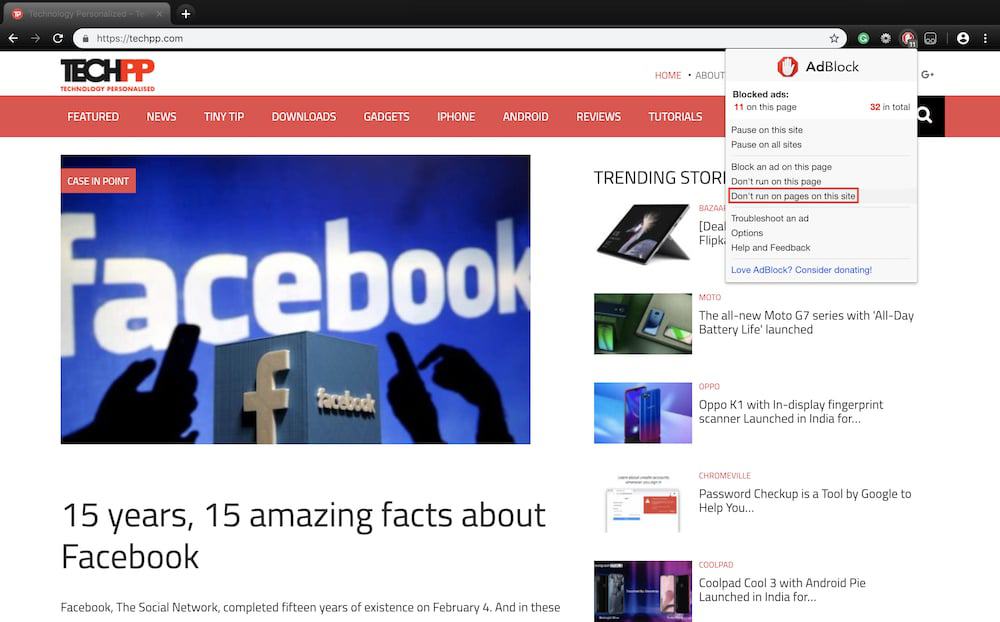The width and height of the screenshot is (1000, 622).
Task: Click the browser back arrow
Action: pos(13,38)
